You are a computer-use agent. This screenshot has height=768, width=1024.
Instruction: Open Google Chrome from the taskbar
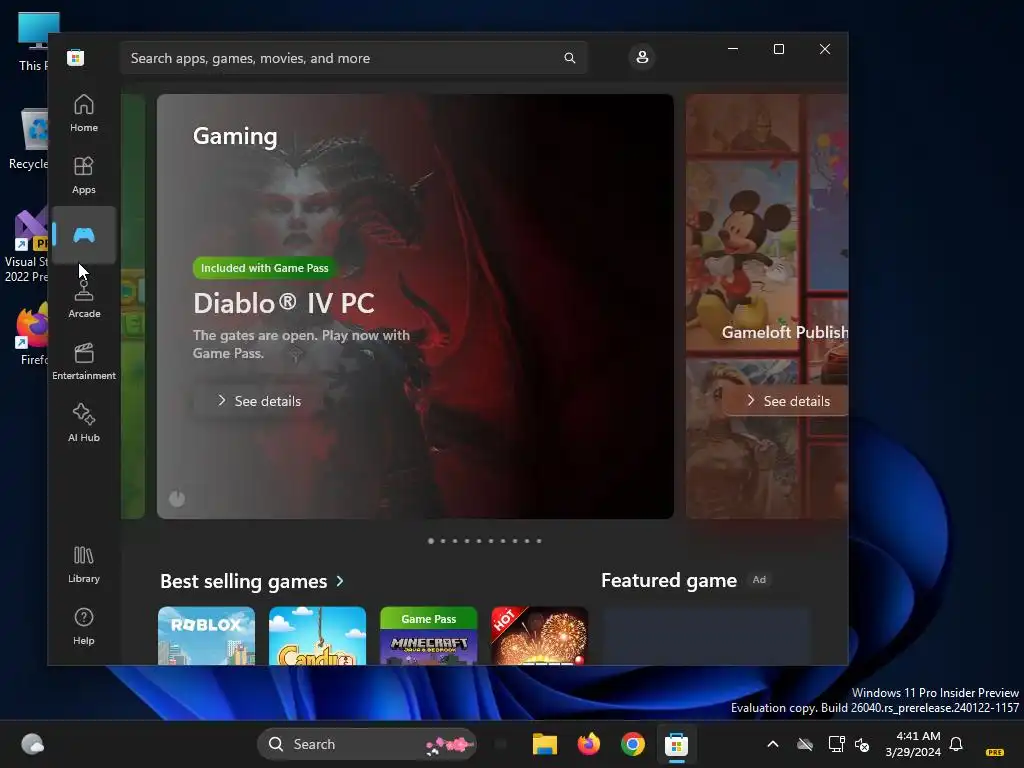(x=632, y=744)
